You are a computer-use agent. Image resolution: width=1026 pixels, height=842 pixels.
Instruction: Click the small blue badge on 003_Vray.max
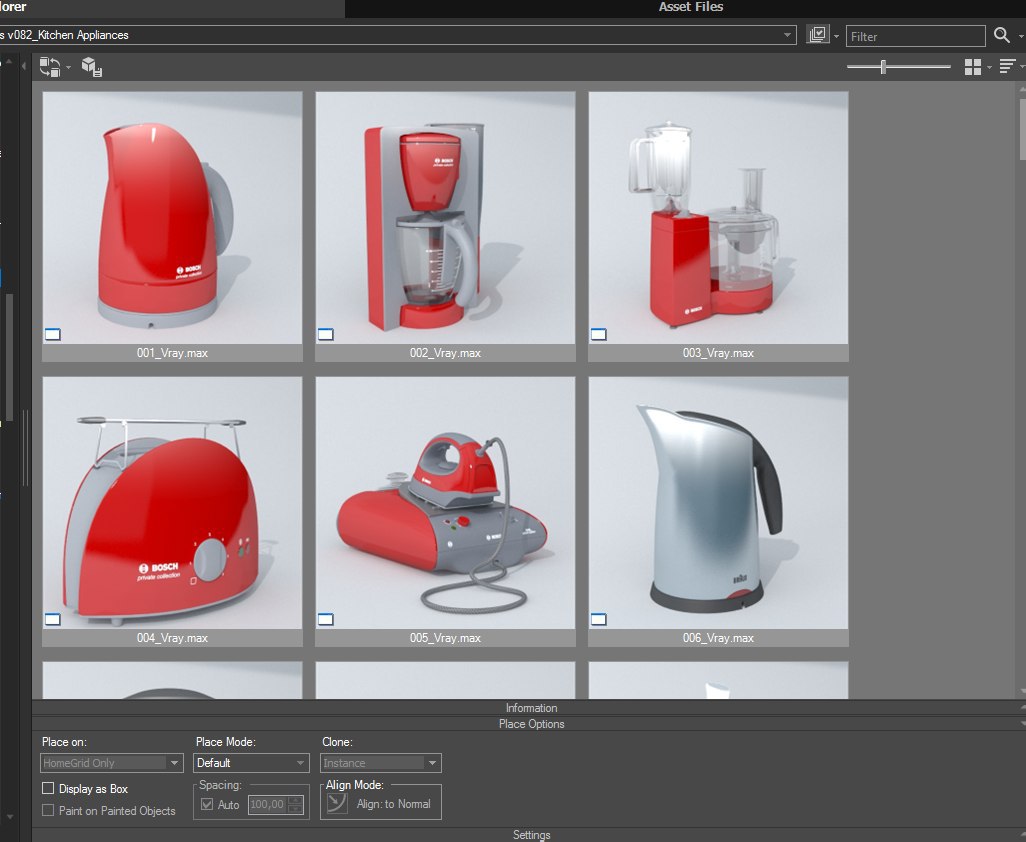(598, 335)
